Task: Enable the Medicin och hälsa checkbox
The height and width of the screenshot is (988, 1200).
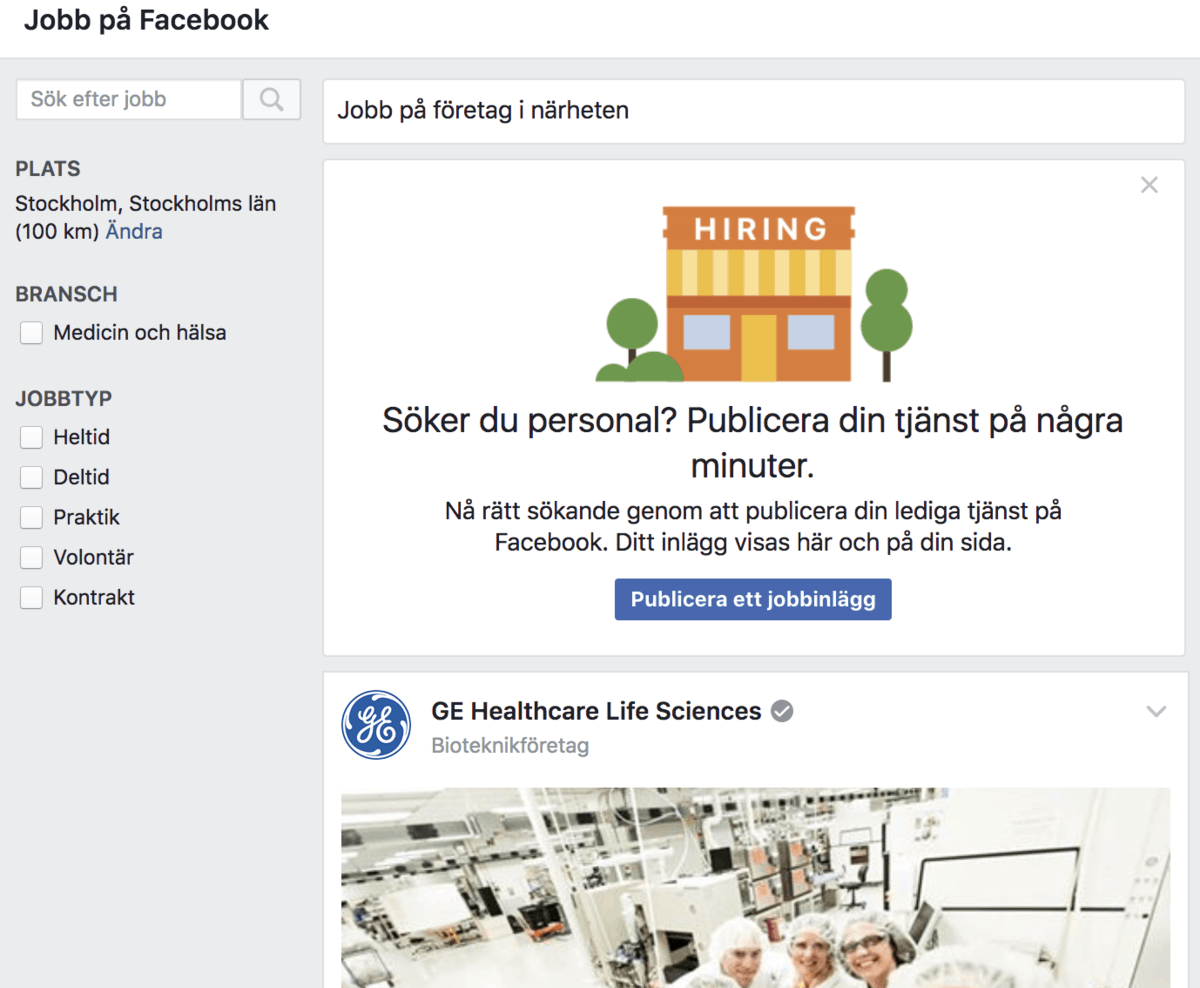Action: pos(32,333)
